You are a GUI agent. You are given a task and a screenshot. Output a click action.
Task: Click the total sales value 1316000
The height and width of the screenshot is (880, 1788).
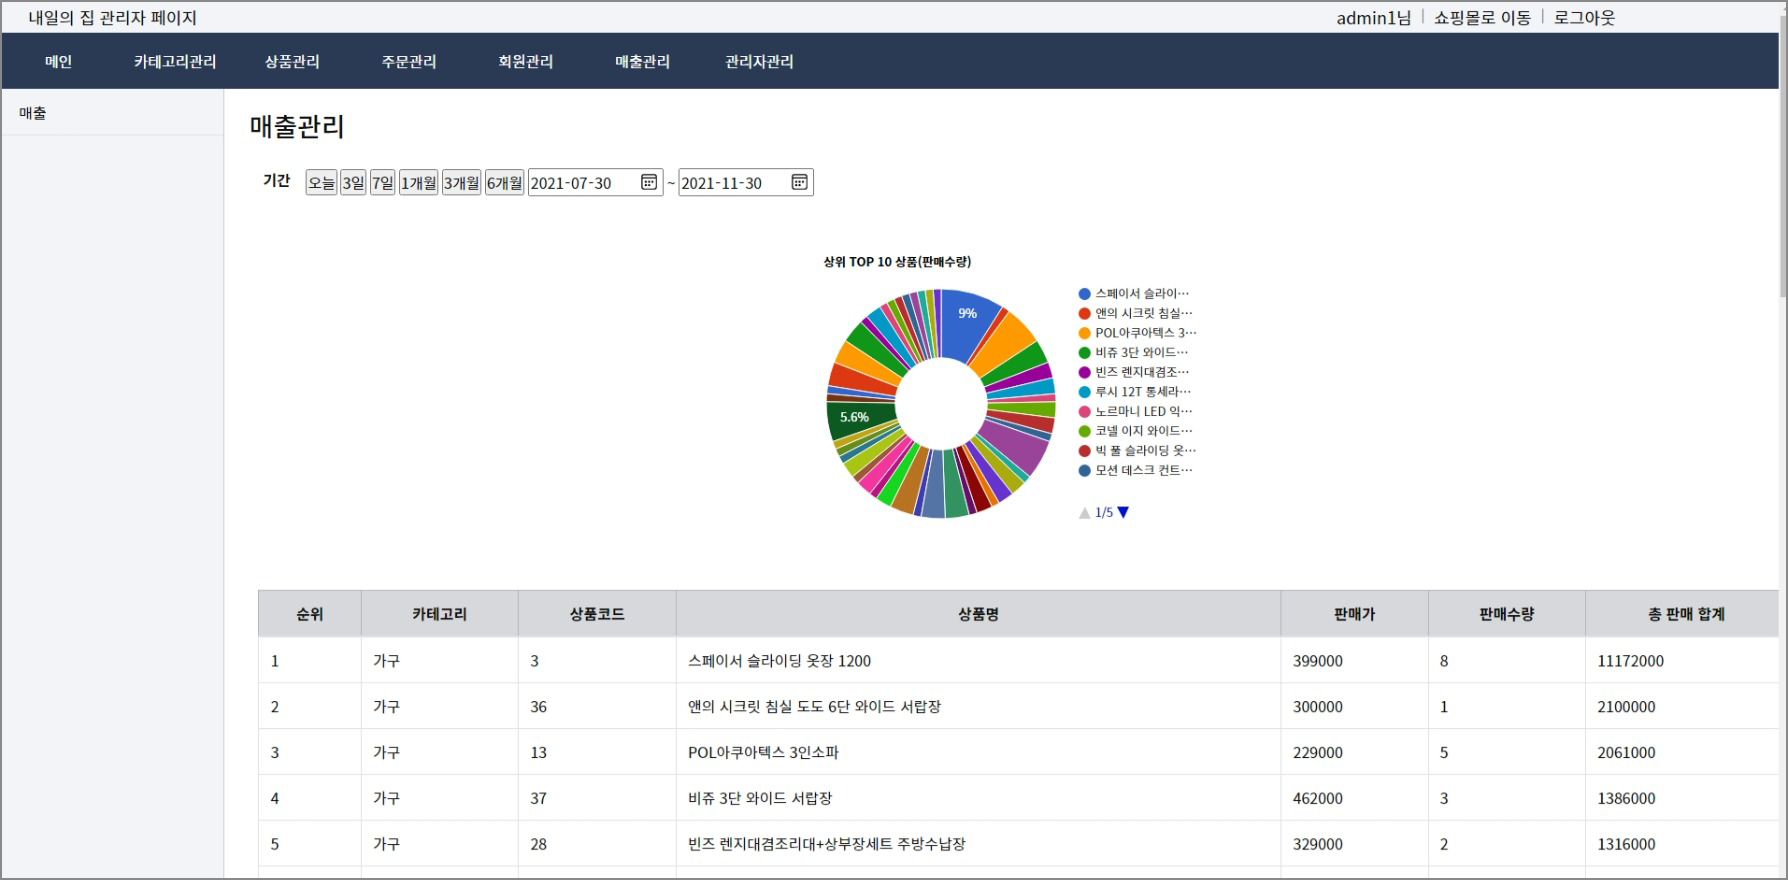[1626, 844]
